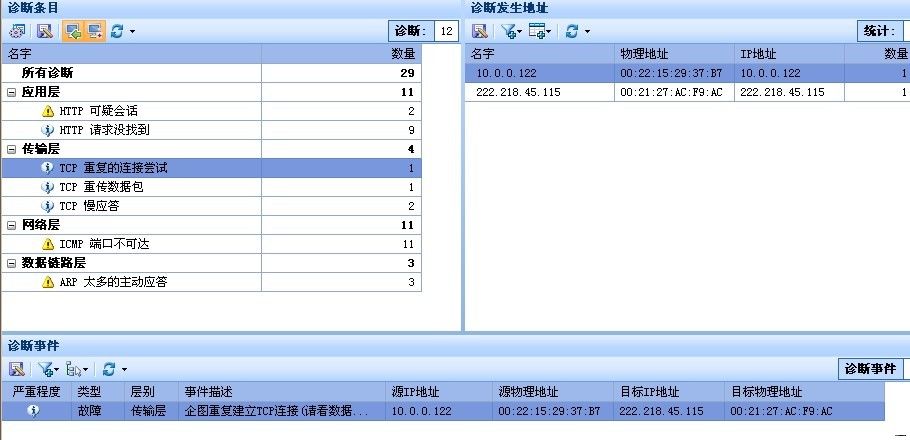Click warning icon next to ICMP 端口不可达
The height and width of the screenshot is (440, 910).
point(48,244)
